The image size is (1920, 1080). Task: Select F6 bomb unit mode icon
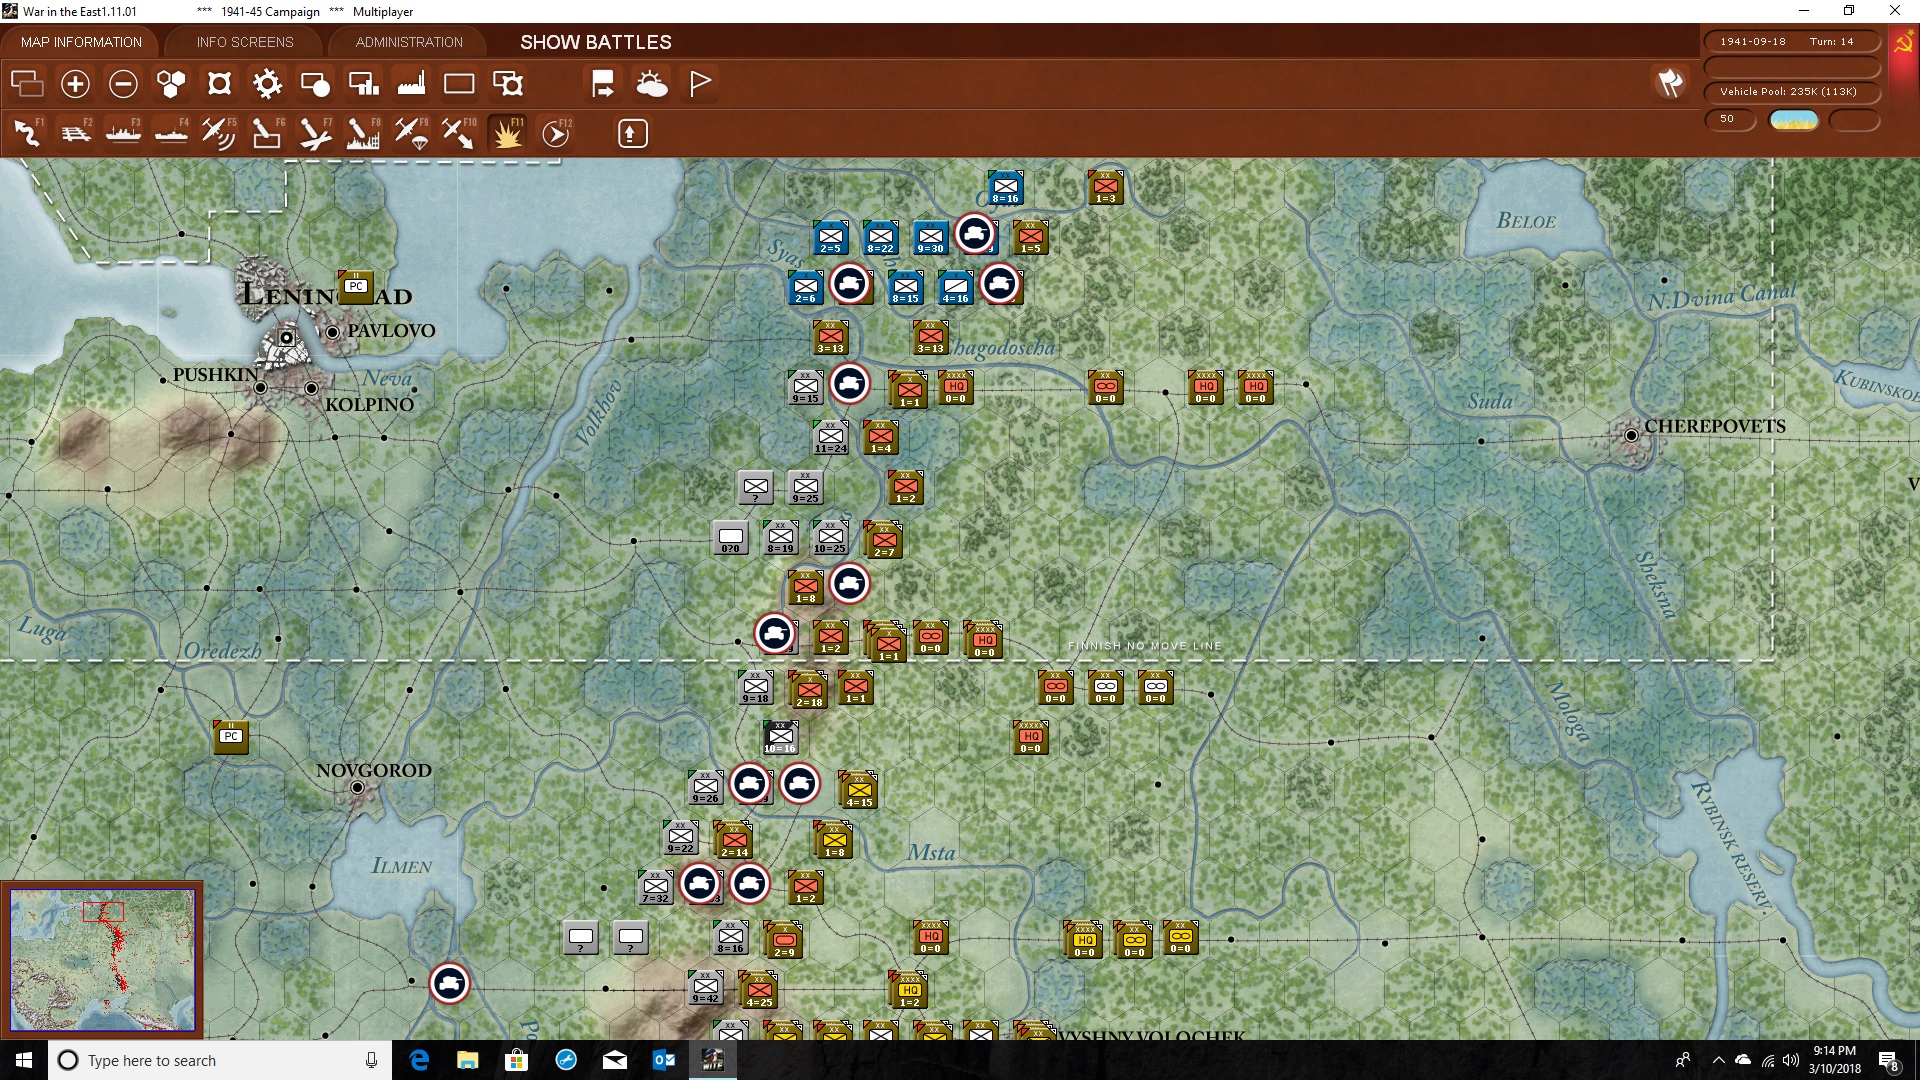point(267,133)
